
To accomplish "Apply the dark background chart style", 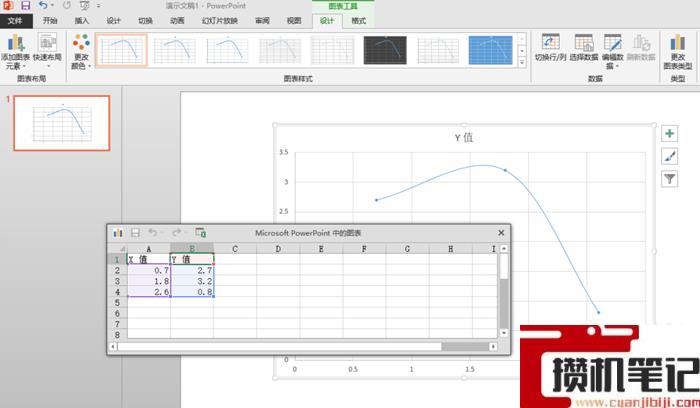I will coord(385,50).
